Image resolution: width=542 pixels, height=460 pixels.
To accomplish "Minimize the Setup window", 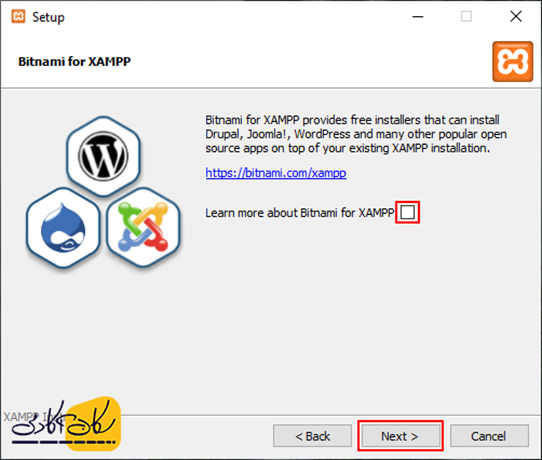I will tap(418, 17).
